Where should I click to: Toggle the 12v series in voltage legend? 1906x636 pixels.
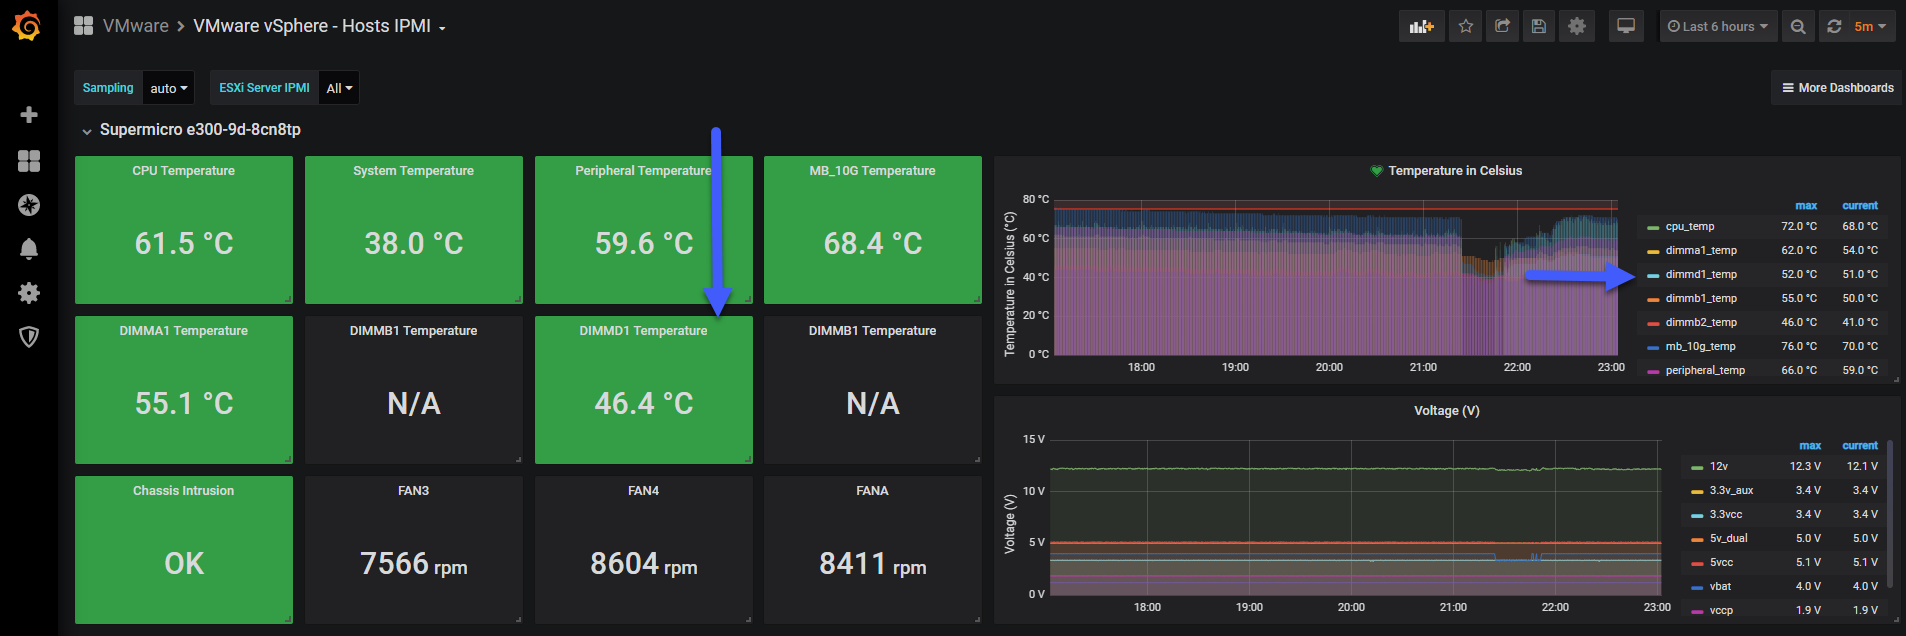1718,467
